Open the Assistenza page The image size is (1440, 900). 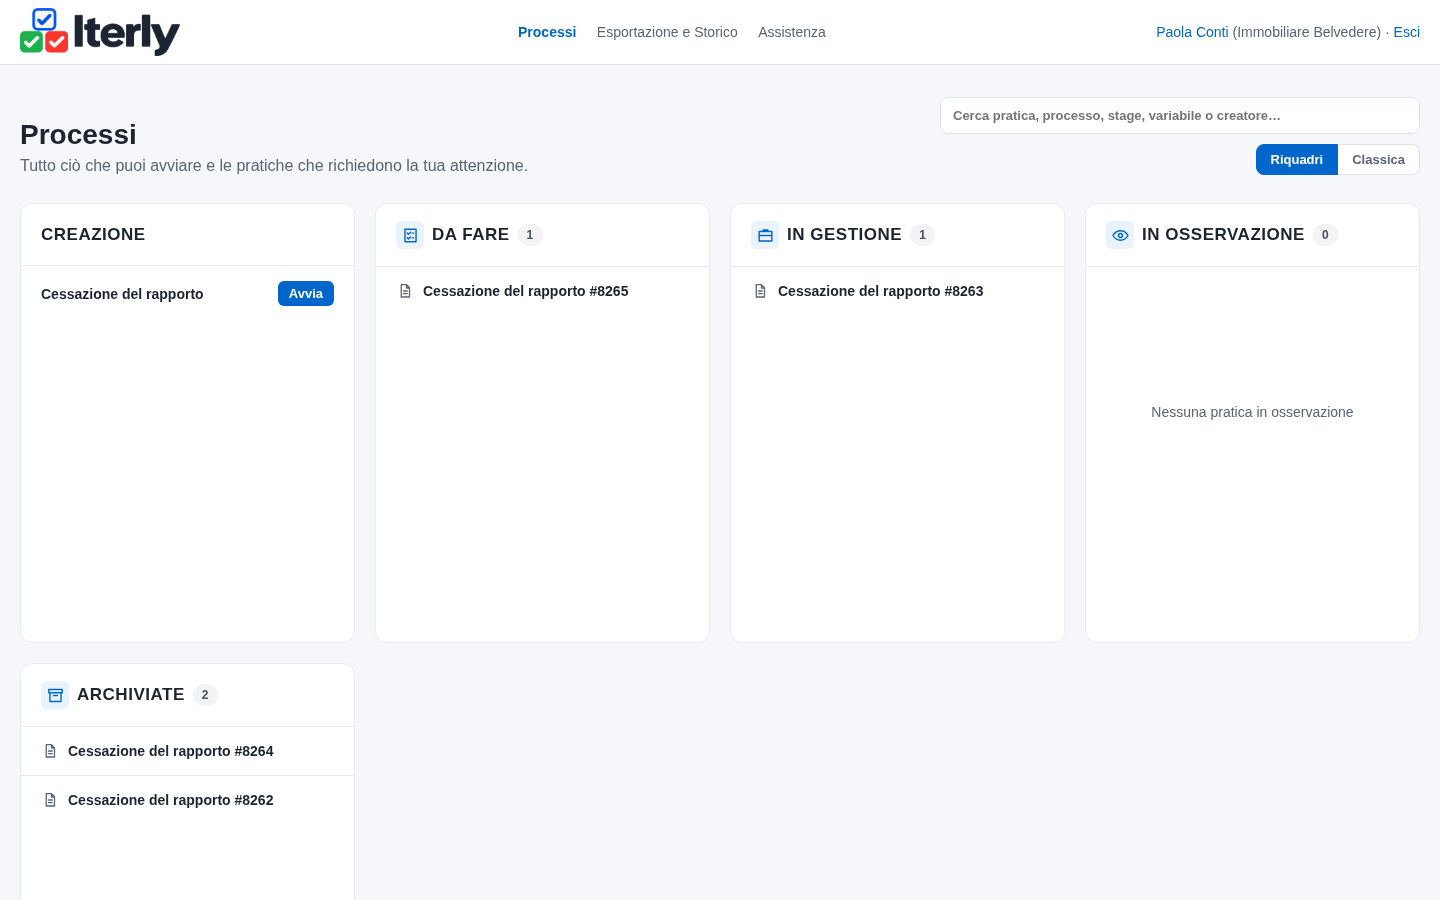pos(792,32)
